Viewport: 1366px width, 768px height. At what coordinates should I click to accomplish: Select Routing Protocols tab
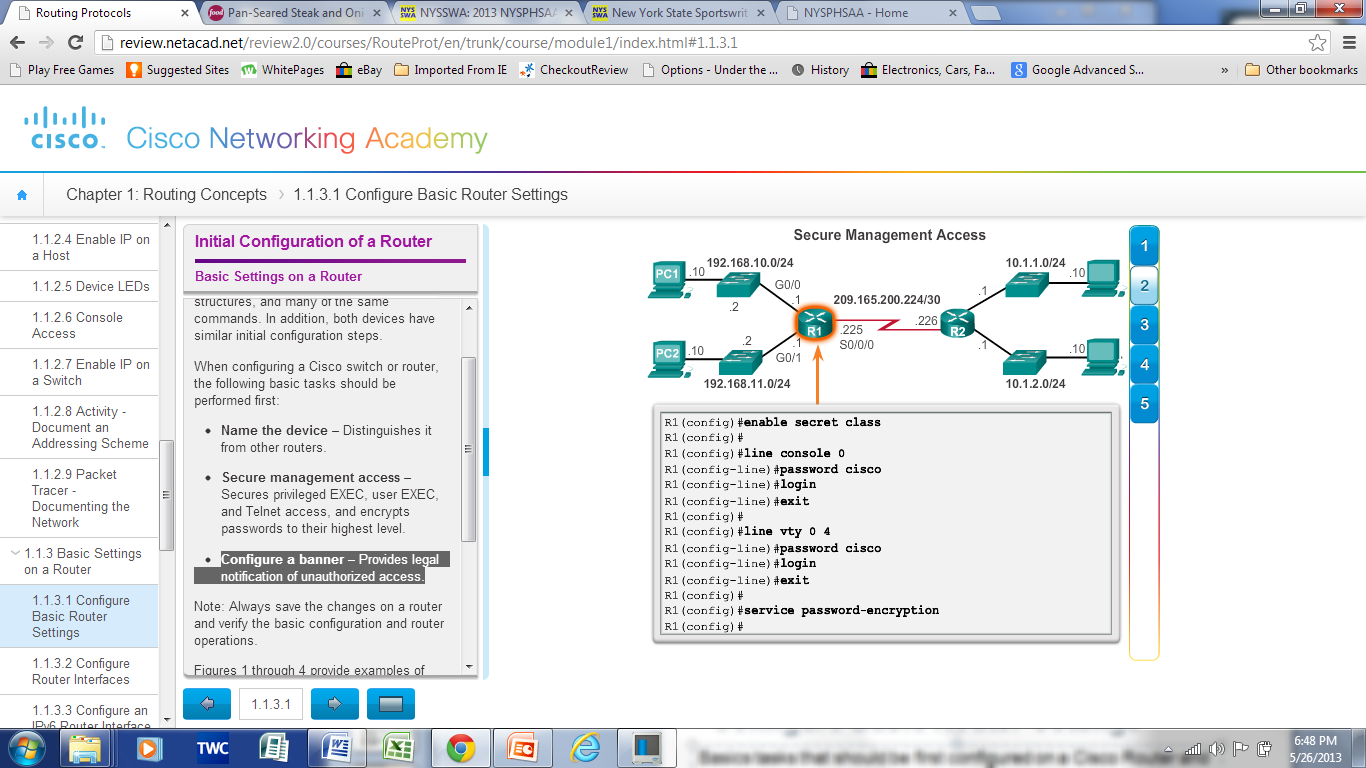100,13
